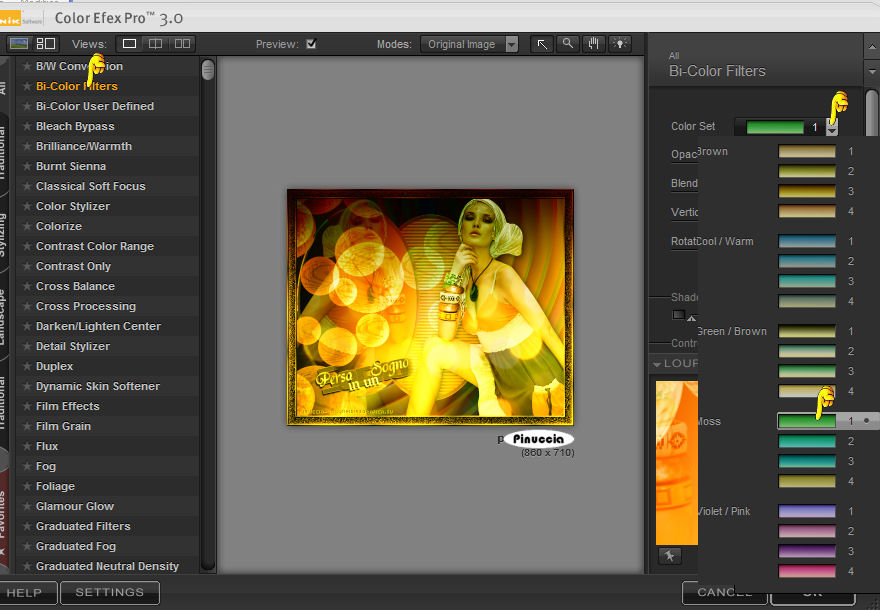Click the SETTINGS button
The height and width of the screenshot is (610, 880).
pos(109,592)
